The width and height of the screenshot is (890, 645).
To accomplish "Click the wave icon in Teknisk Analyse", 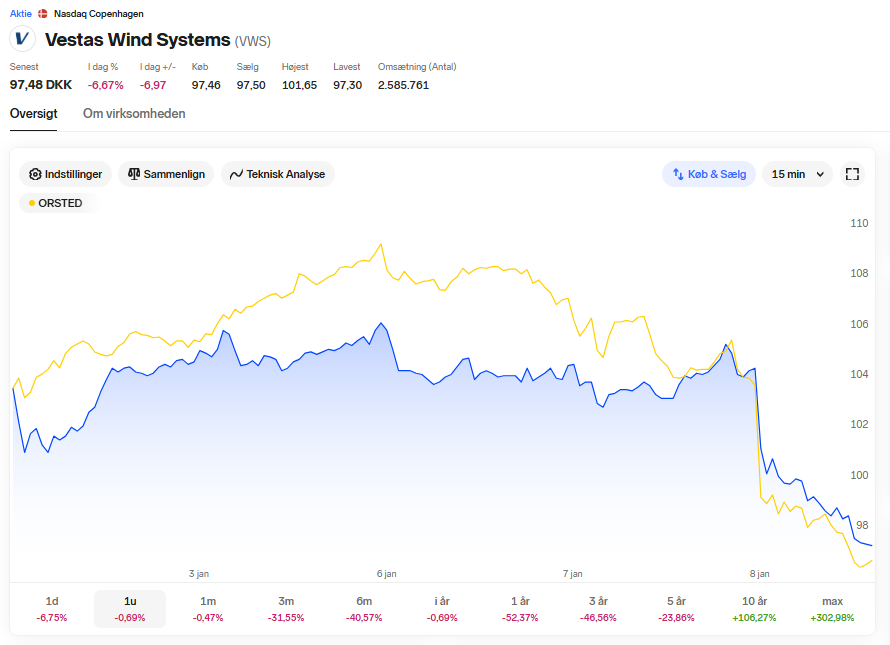I will [x=236, y=174].
